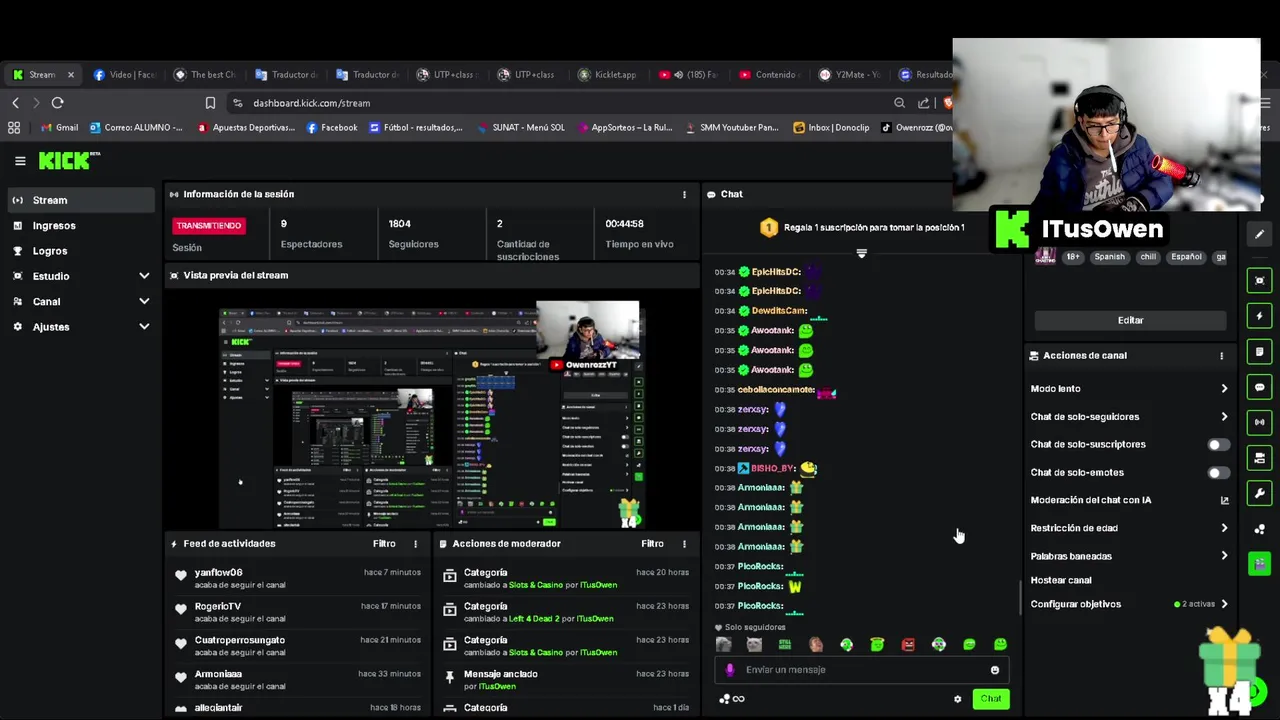Open channel actions three-dot menu
This screenshot has width=1280, height=720.
click(x=1221, y=356)
